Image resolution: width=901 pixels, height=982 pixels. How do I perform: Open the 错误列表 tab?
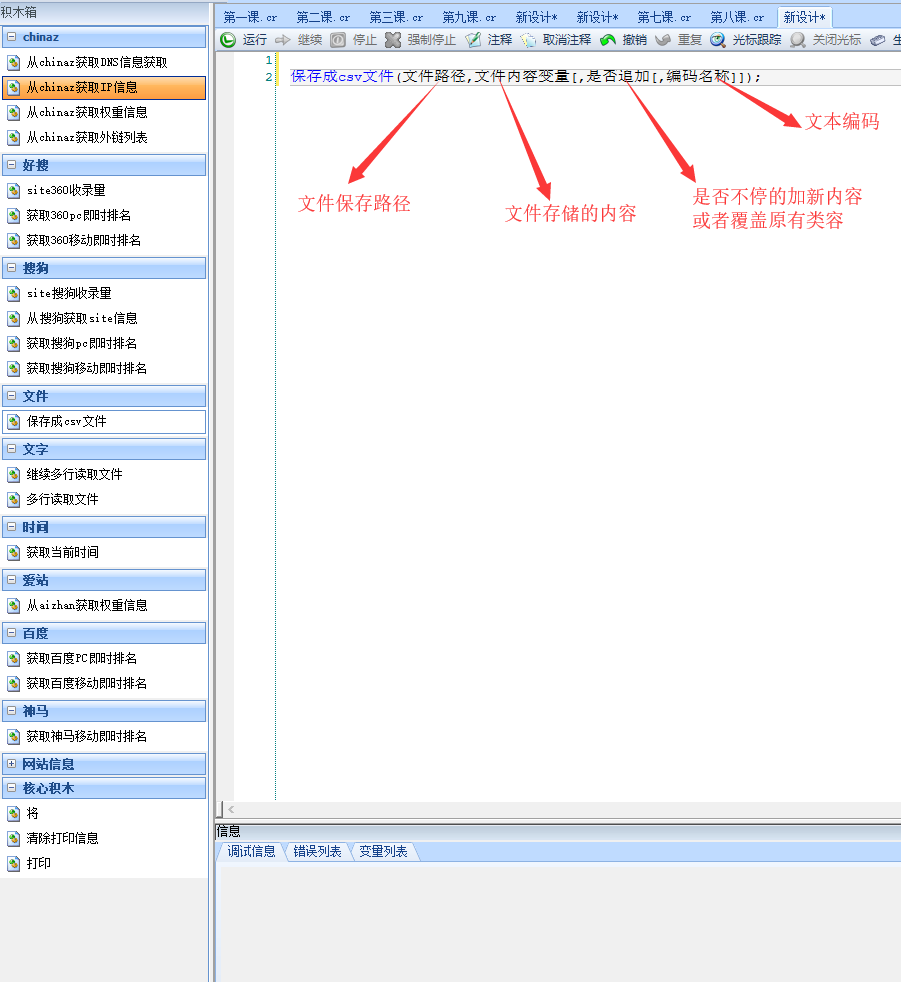click(x=317, y=852)
